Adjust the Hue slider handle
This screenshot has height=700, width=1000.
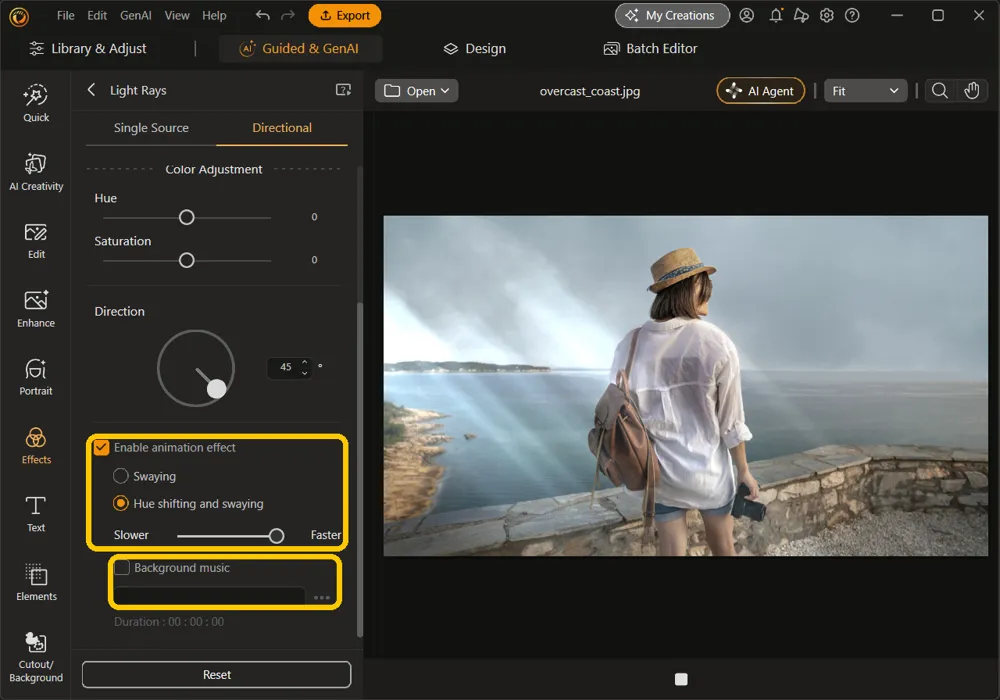(186, 217)
